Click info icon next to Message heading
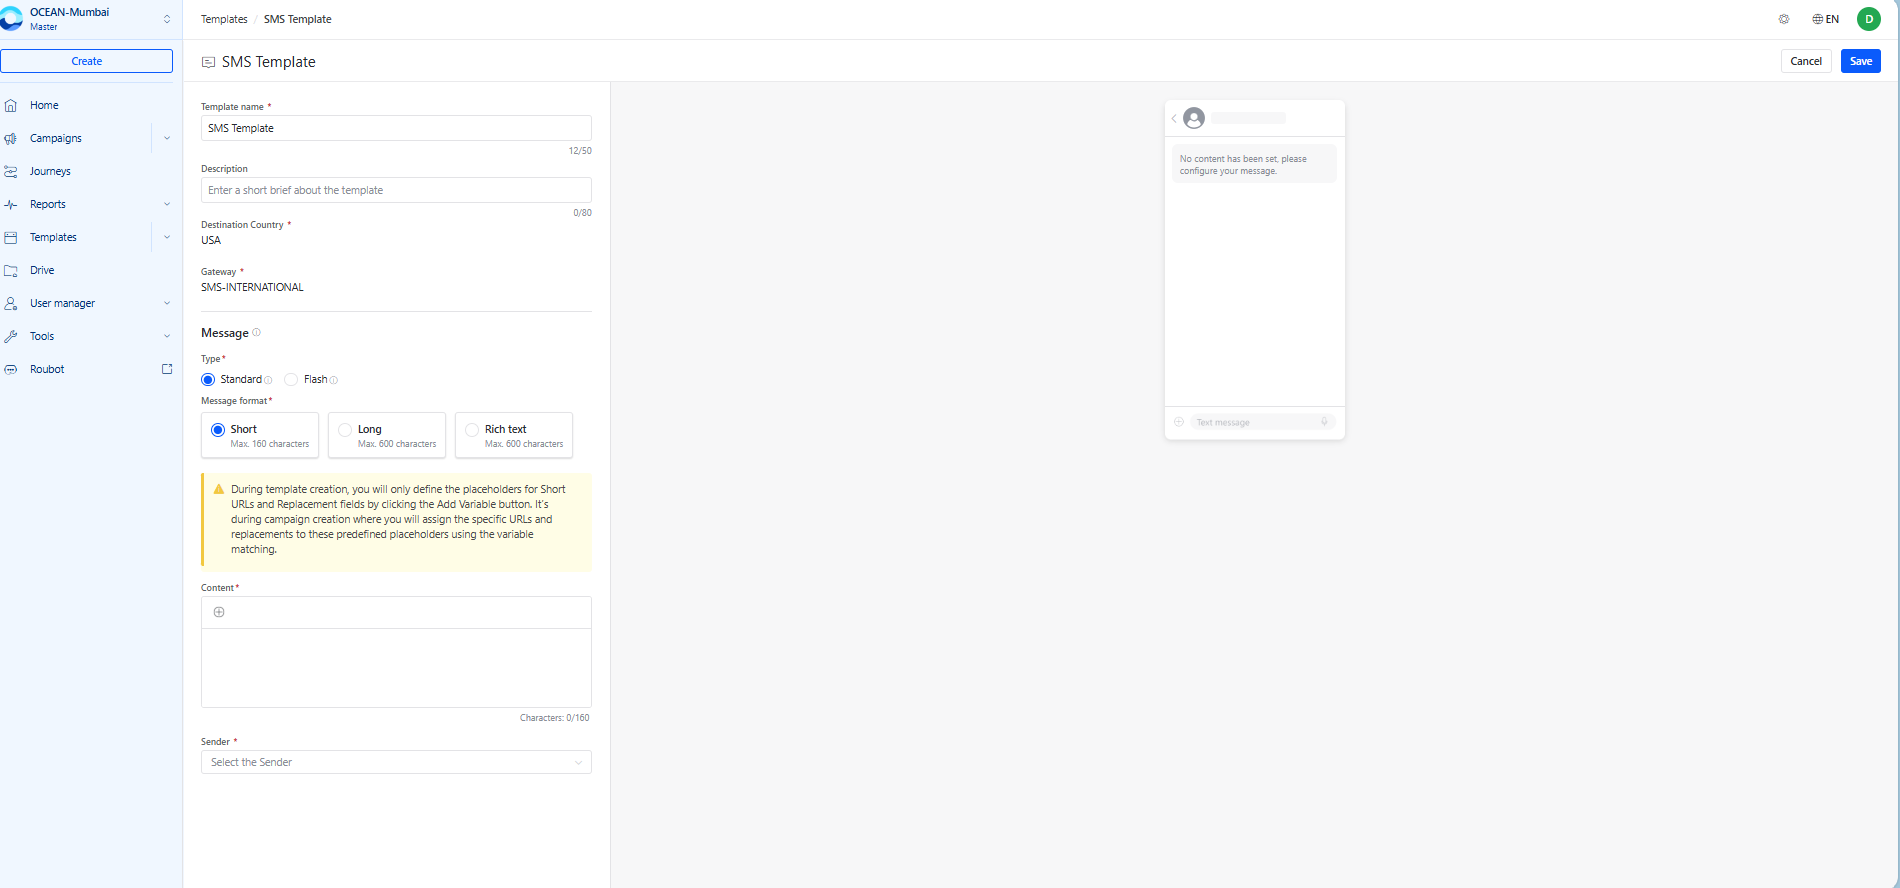This screenshot has width=1900, height=888. [x=256, y=332]
